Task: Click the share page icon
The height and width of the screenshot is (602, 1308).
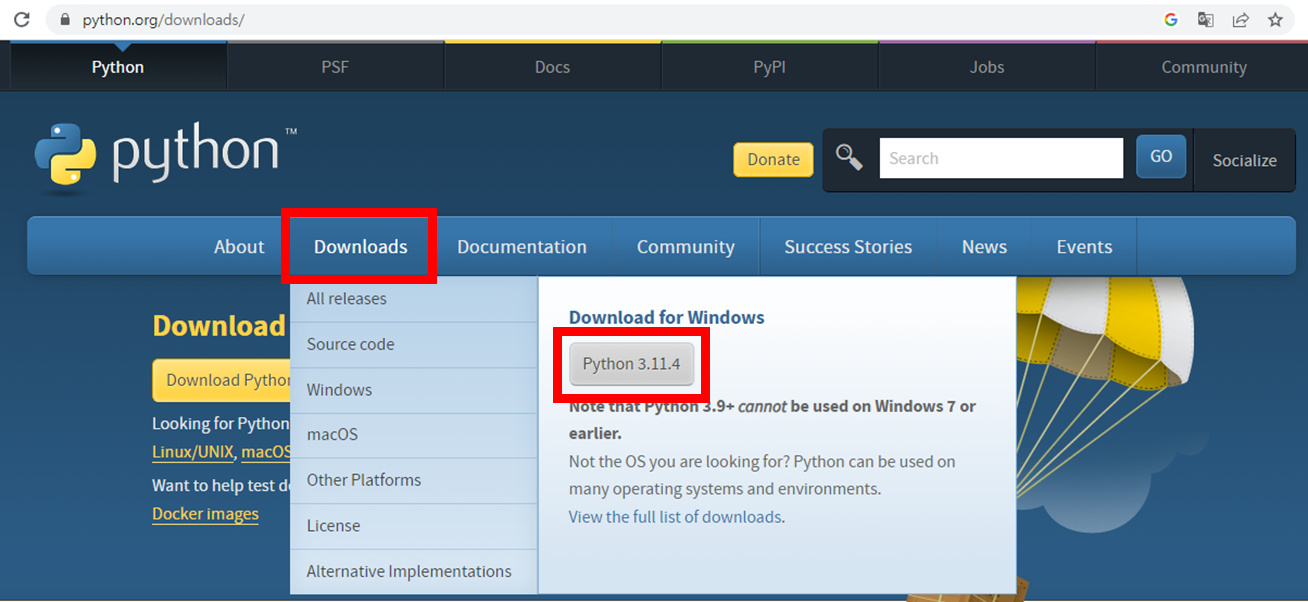Action: click(x=1240, y=19)
